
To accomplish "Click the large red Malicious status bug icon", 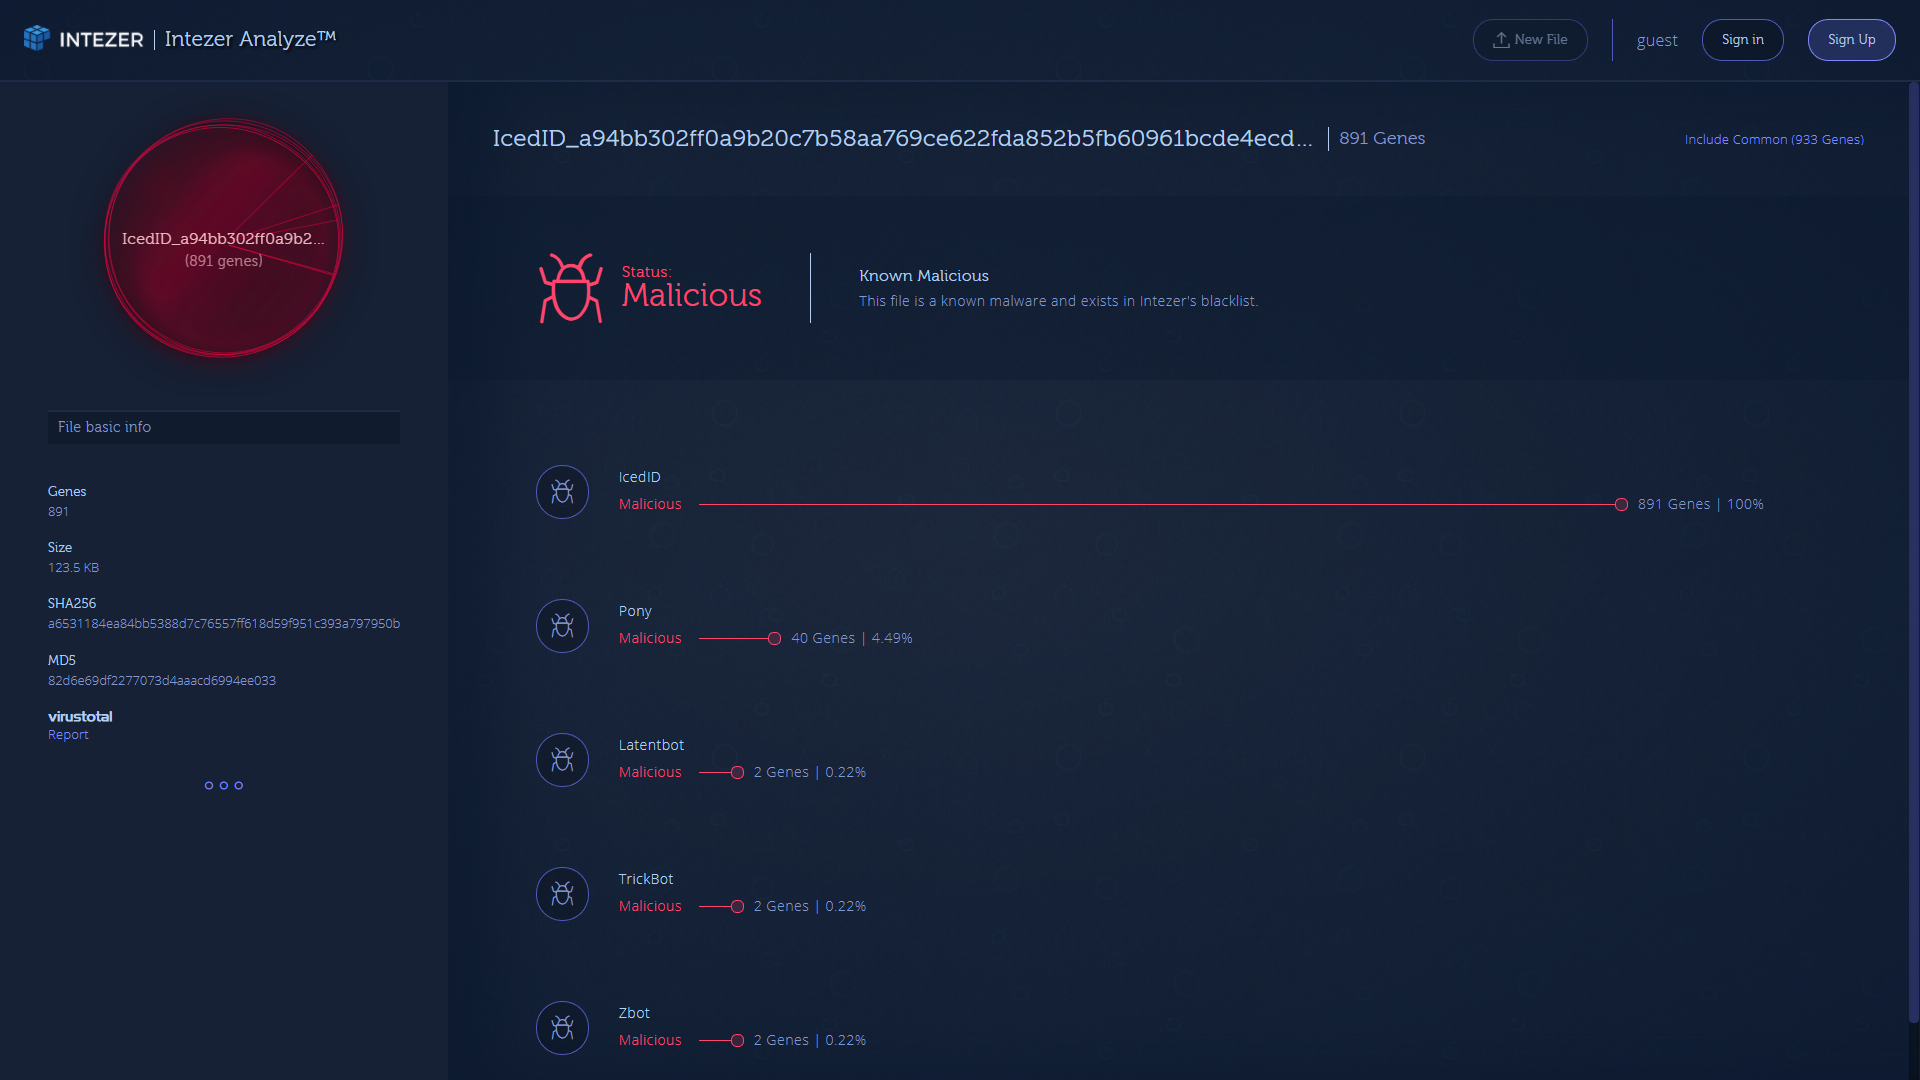I will coord(570,288).
